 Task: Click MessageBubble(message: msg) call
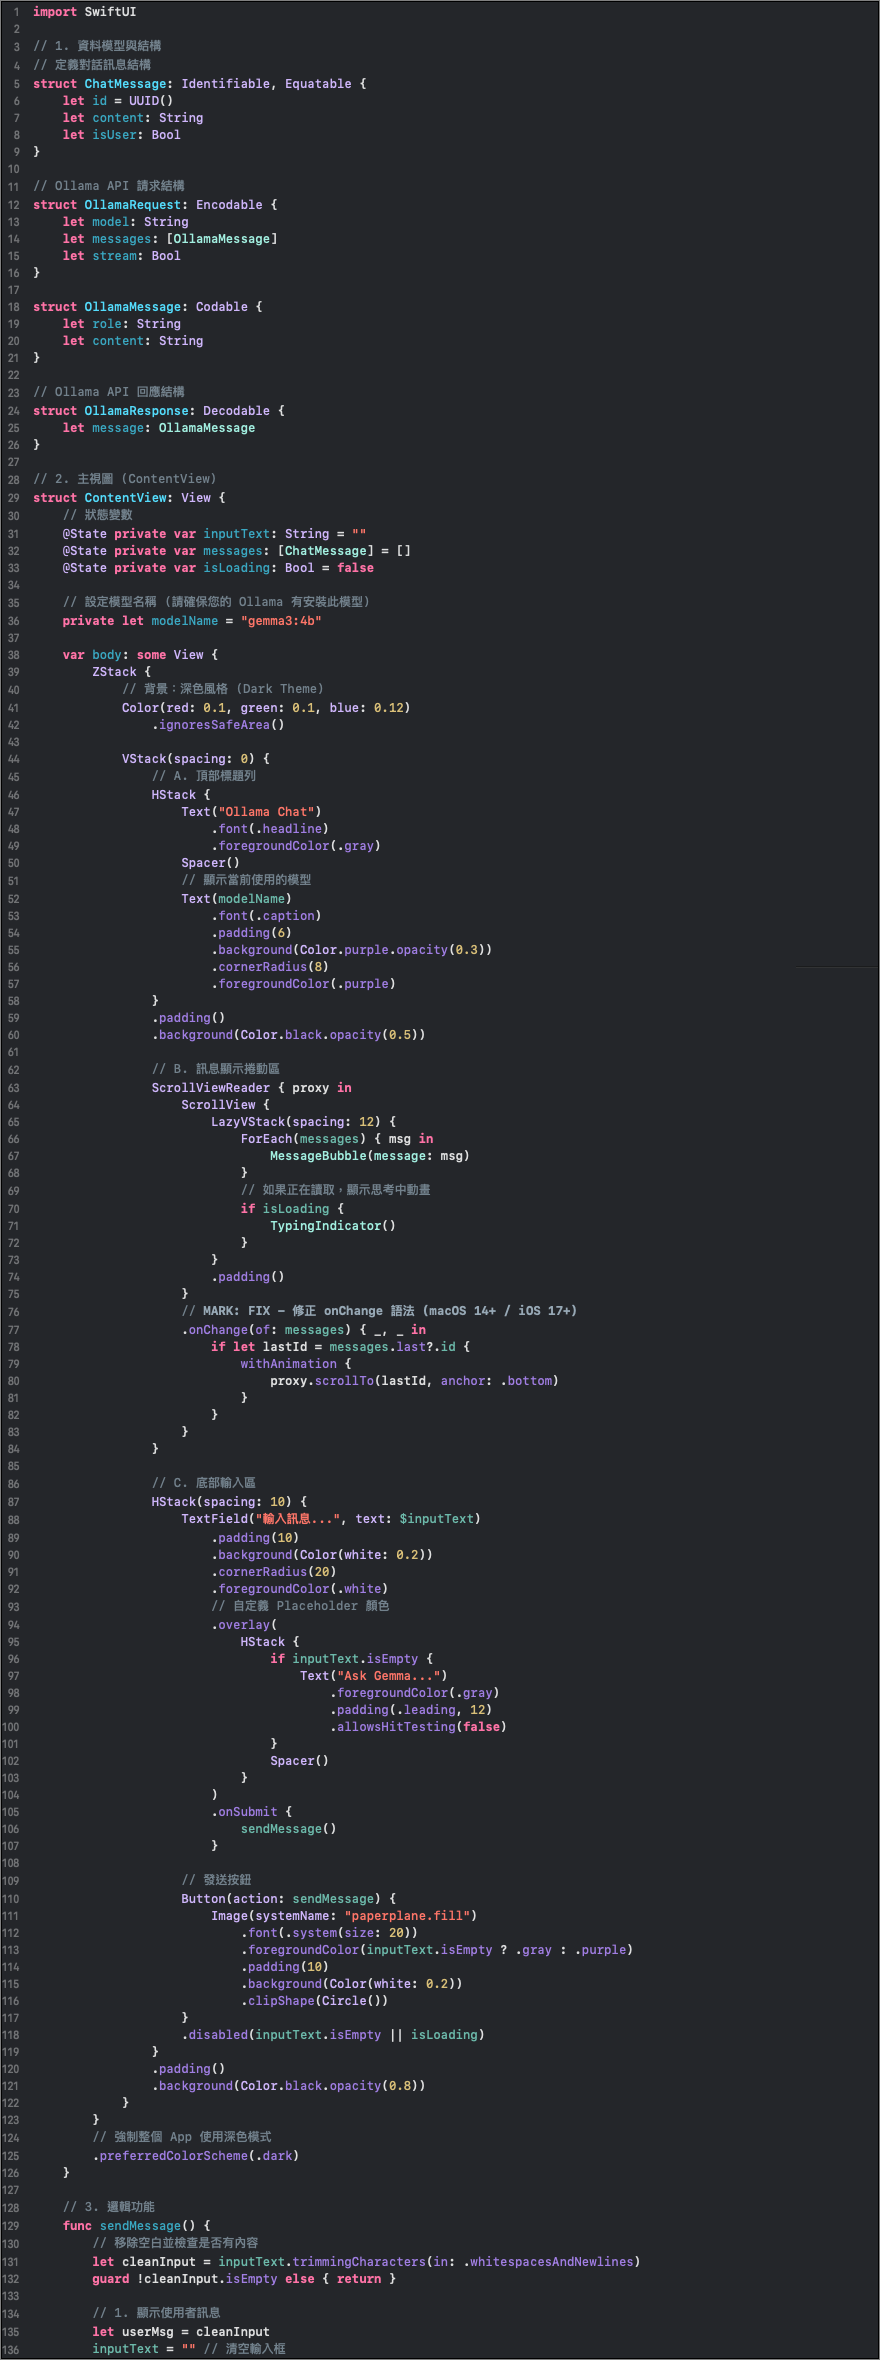pos(369,1156)
